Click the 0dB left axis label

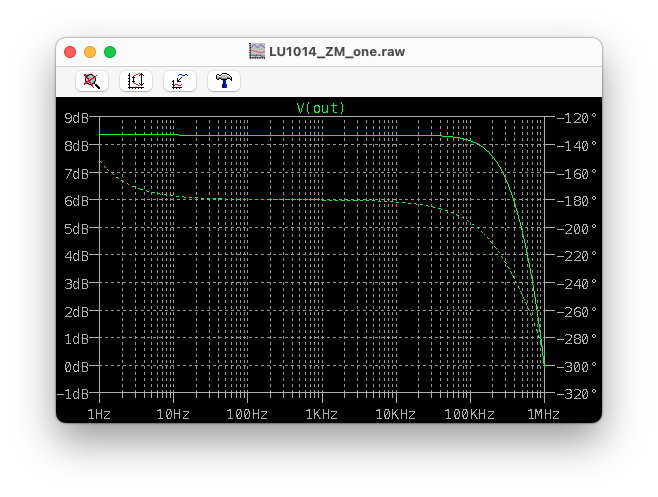(x=76, y=367)
